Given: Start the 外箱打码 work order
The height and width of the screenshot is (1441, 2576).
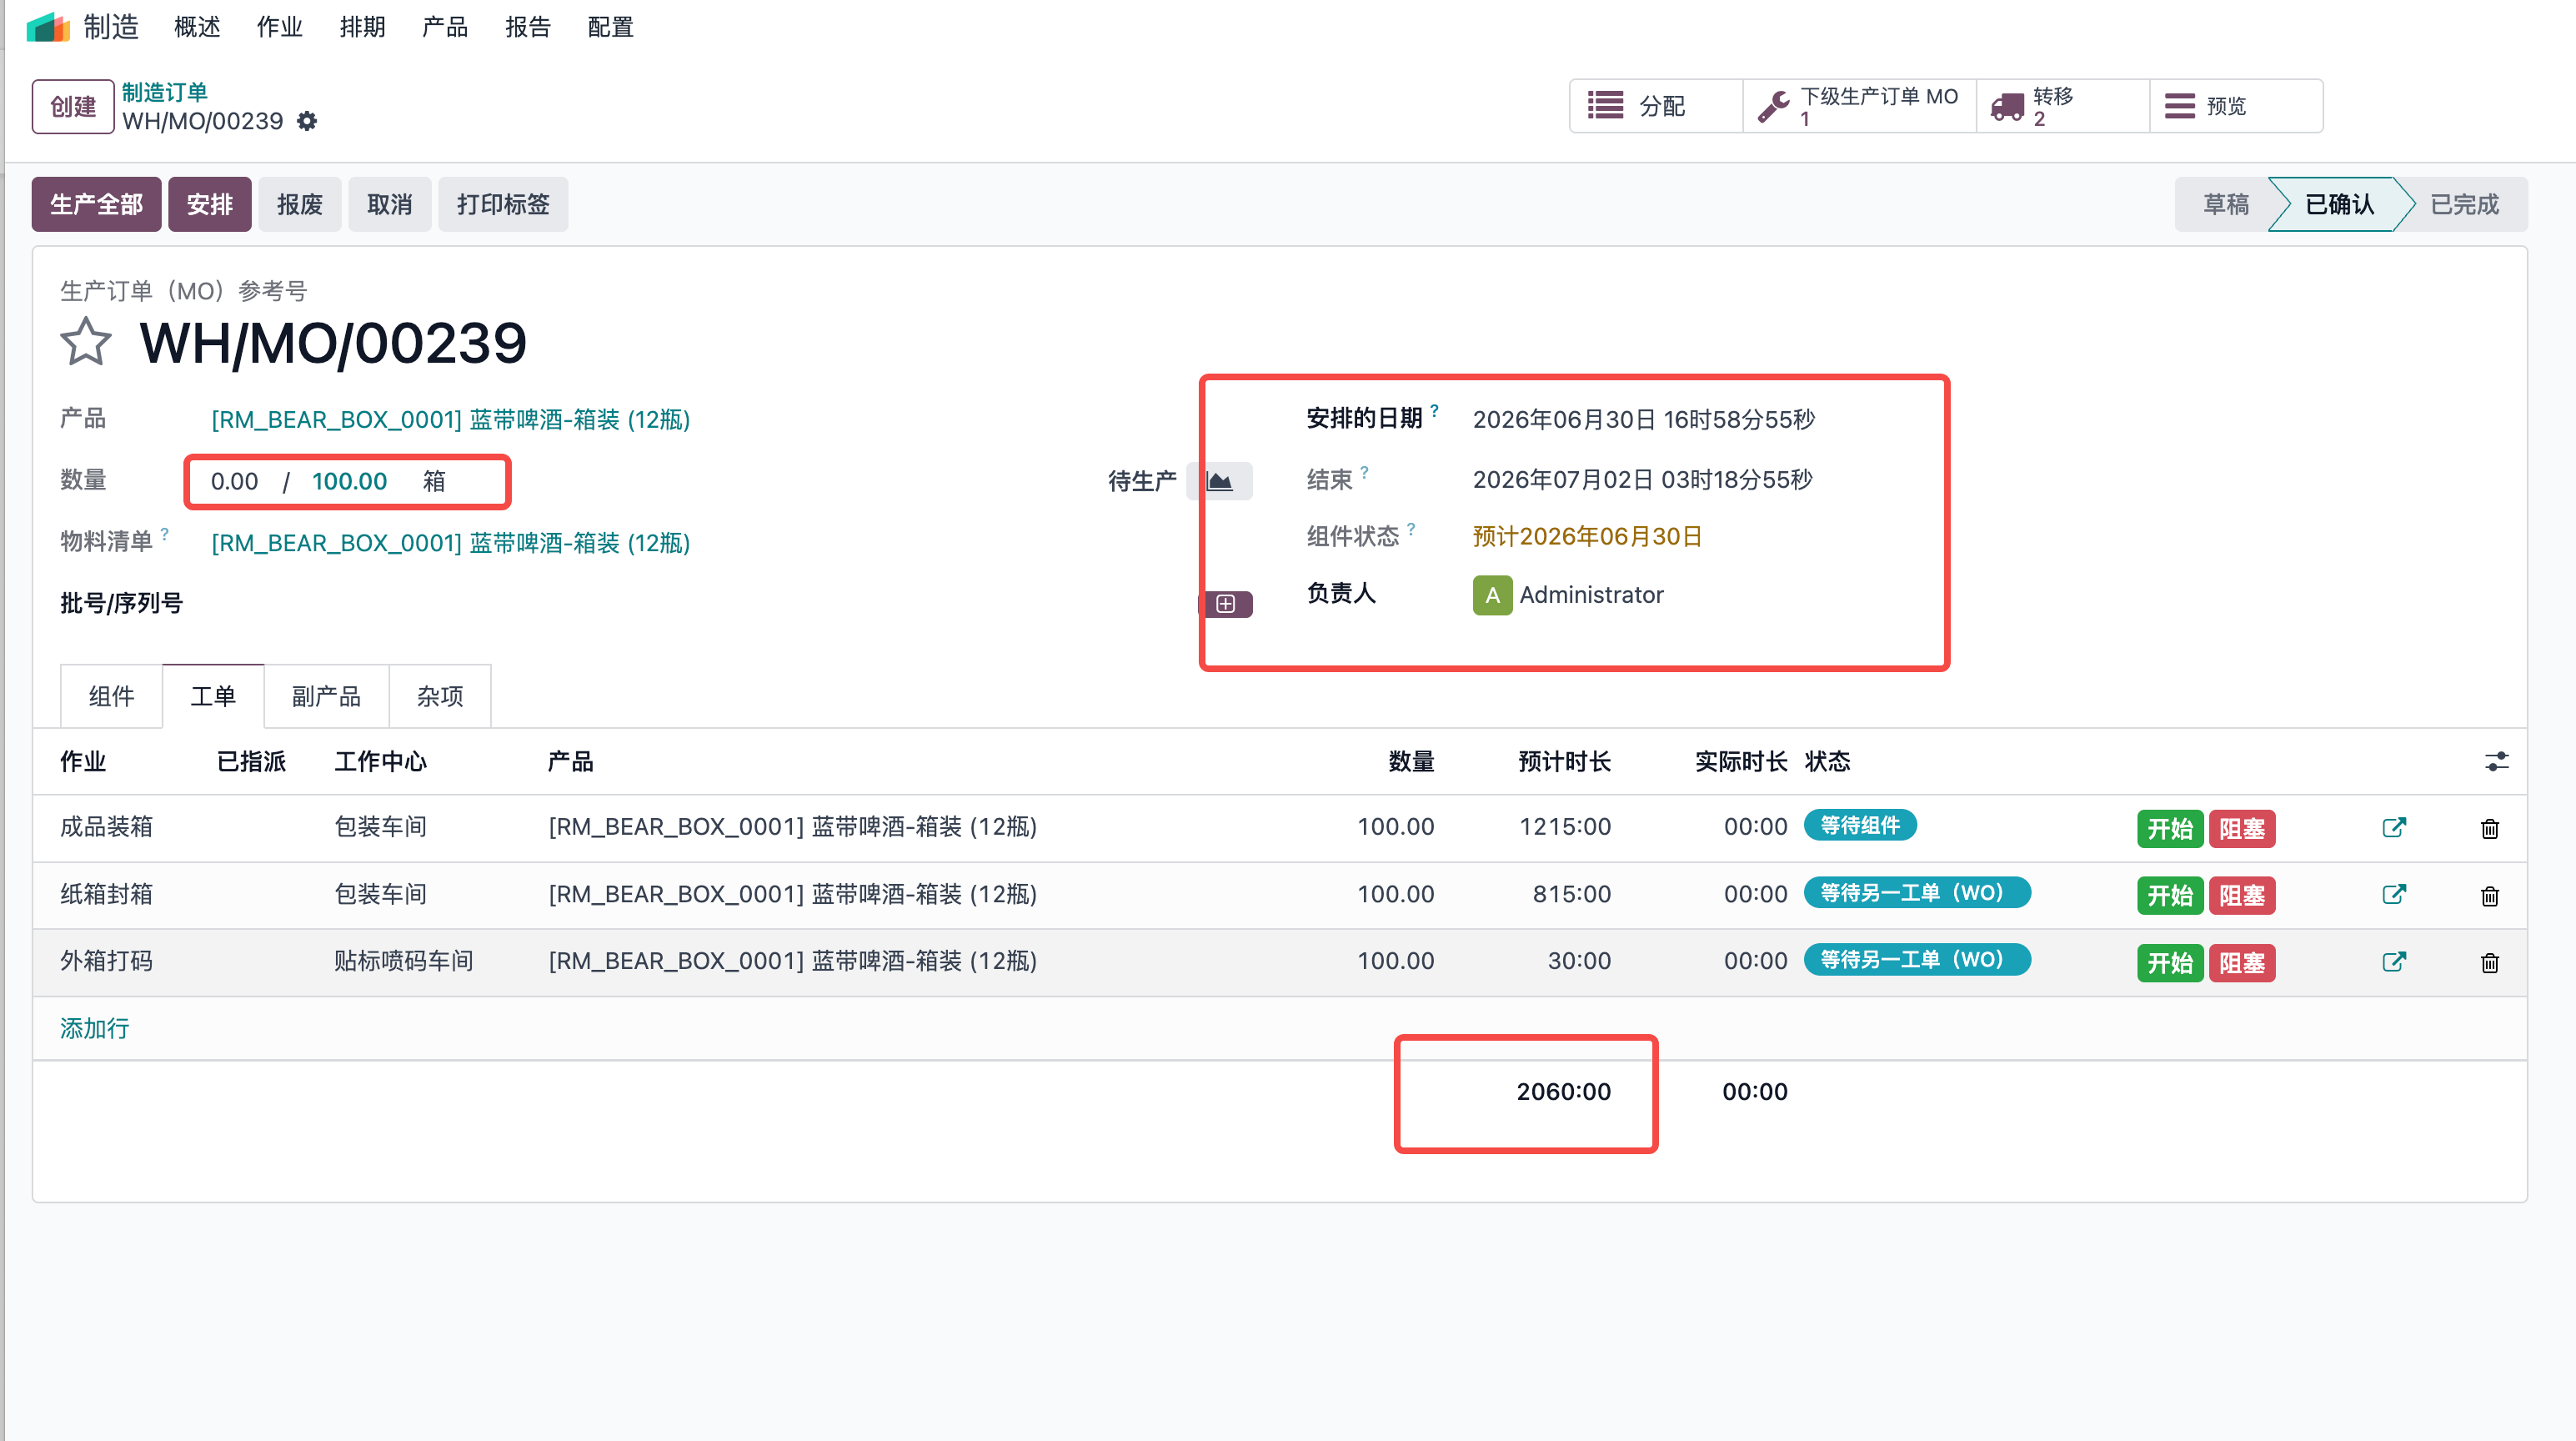Looking at the screenshot, I should coord(2170,963).
